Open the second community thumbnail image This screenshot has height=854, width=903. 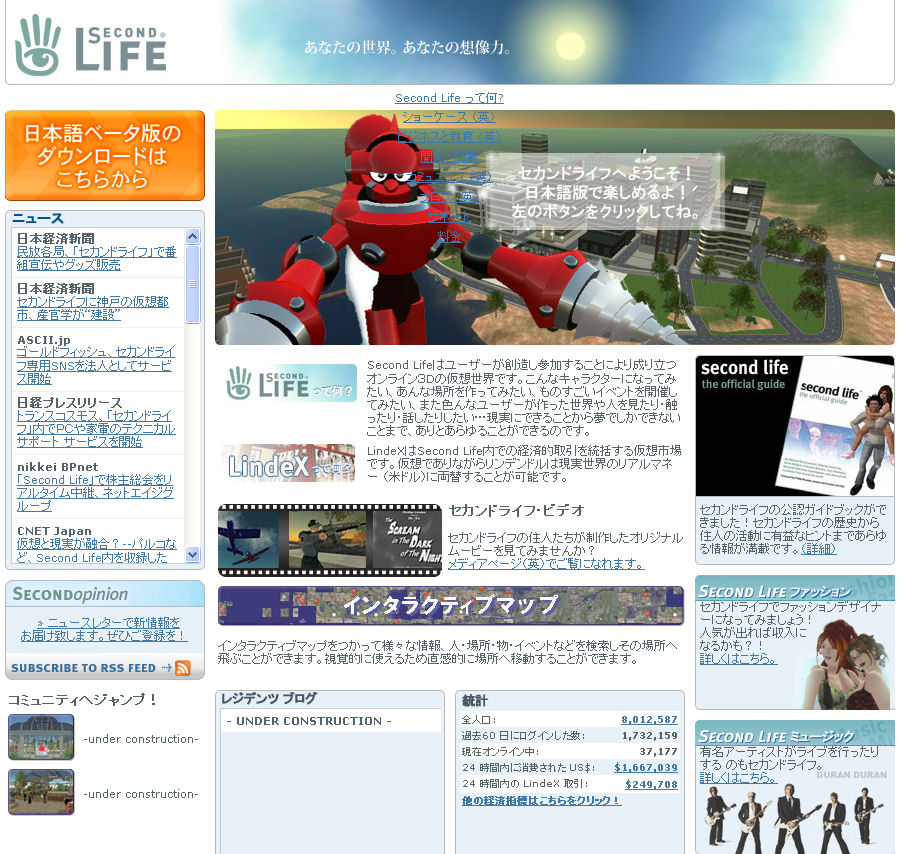pyautogui.click(x=41, y=792)
